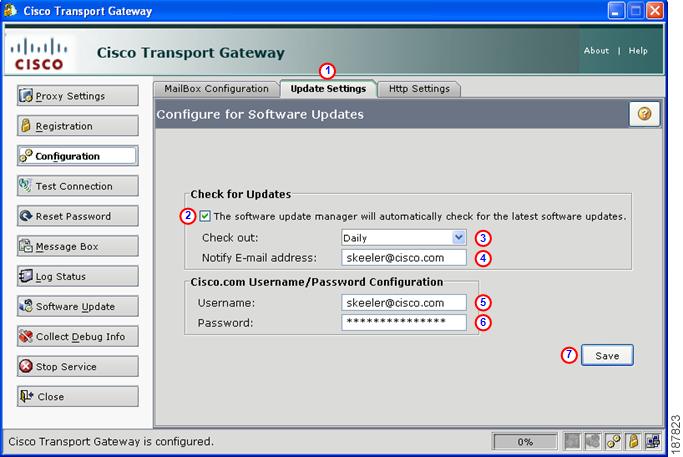Click the network computers status bar icon
The height and width of the screenshot is (457, 683).
[653, 441]
